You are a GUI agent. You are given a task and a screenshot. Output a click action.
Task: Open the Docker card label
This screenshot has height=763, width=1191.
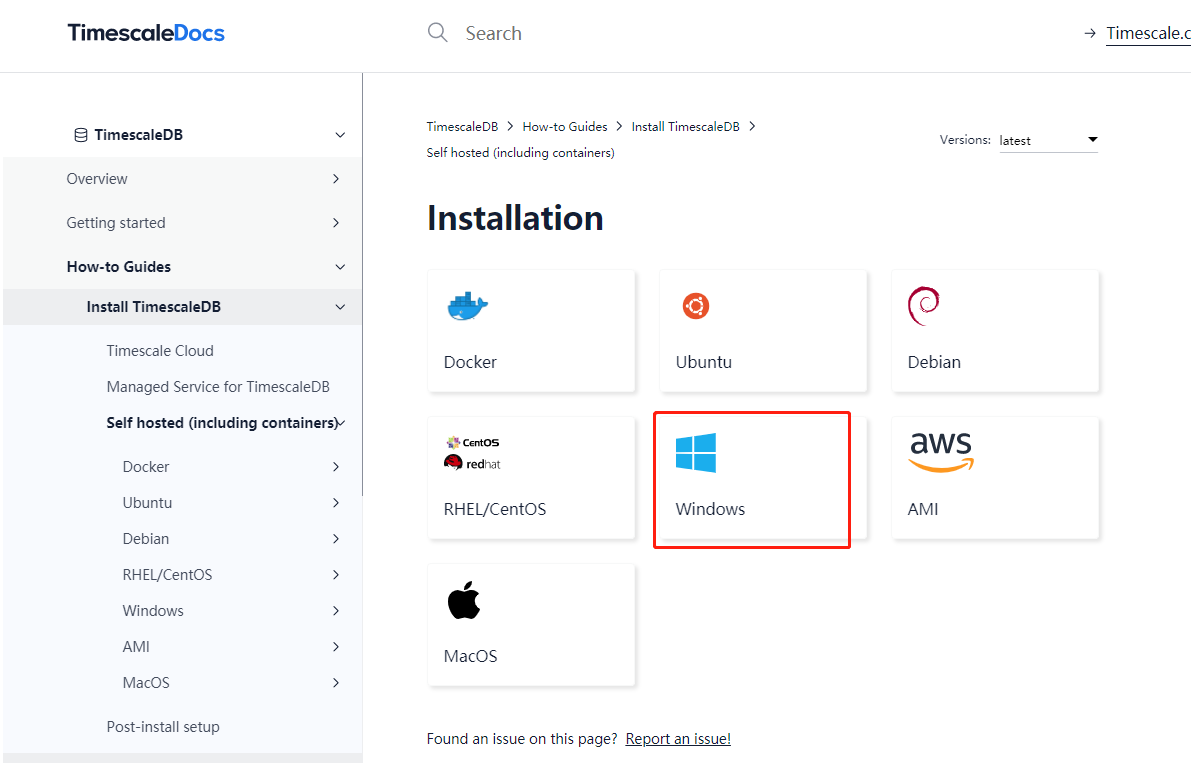470,362
